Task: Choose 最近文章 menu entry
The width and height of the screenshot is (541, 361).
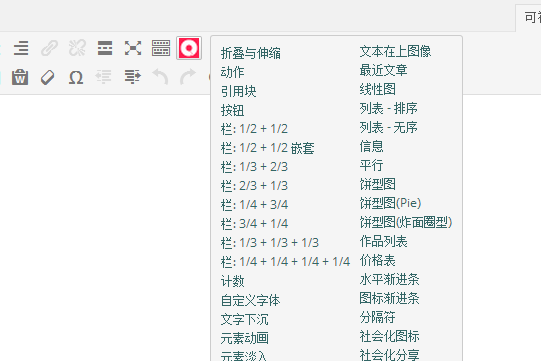Action: (383, 70)
